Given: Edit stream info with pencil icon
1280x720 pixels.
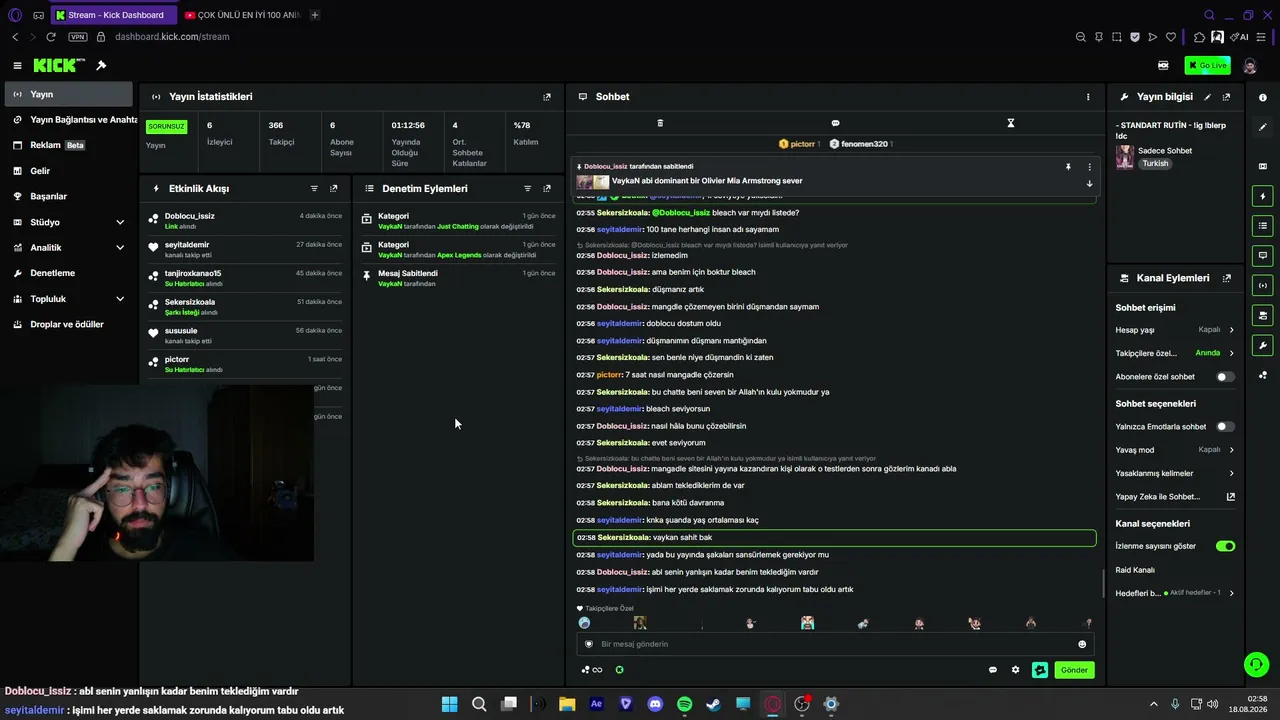Looking at the screenshot, I should [x=1207, y=97].
